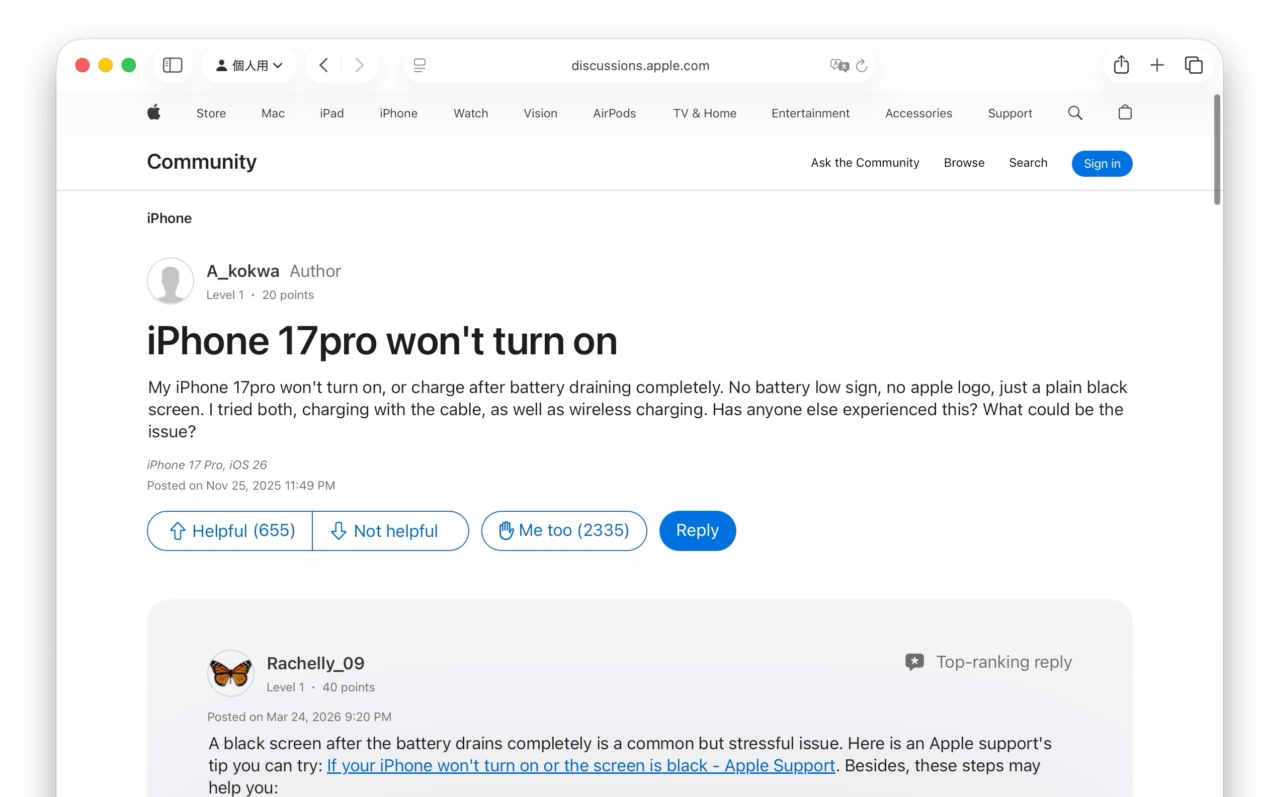The image size is (1280, 797).
Task: Reload the page with refresh icon
Action: tap(862, 66)
